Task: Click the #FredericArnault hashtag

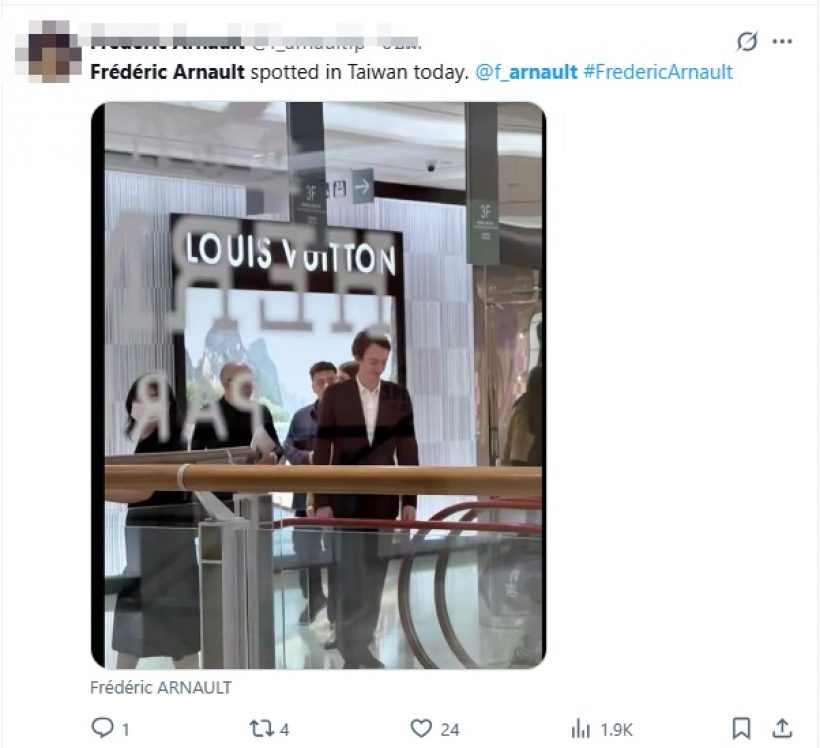Action: (657, 72)
